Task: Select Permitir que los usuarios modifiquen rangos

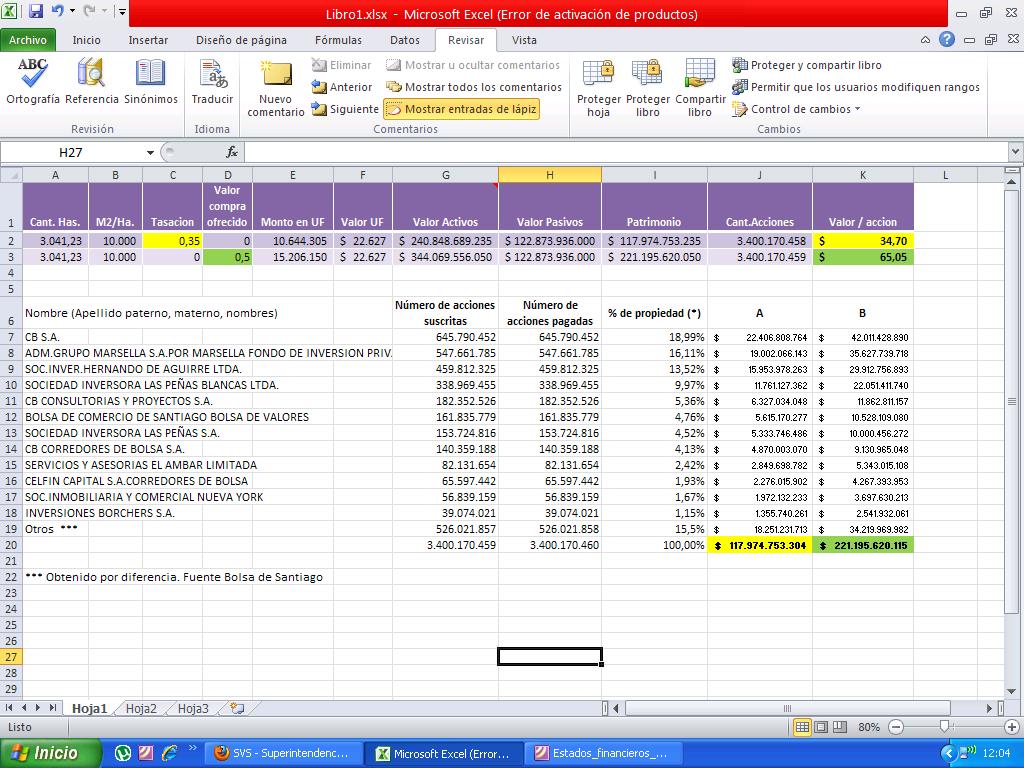Action: pyautogui.click(x=856, y=87)
